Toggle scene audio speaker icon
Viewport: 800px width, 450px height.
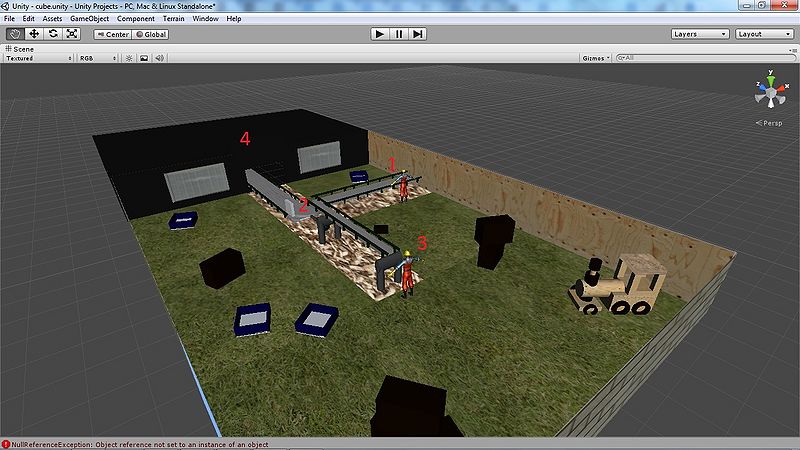(159, 58)
